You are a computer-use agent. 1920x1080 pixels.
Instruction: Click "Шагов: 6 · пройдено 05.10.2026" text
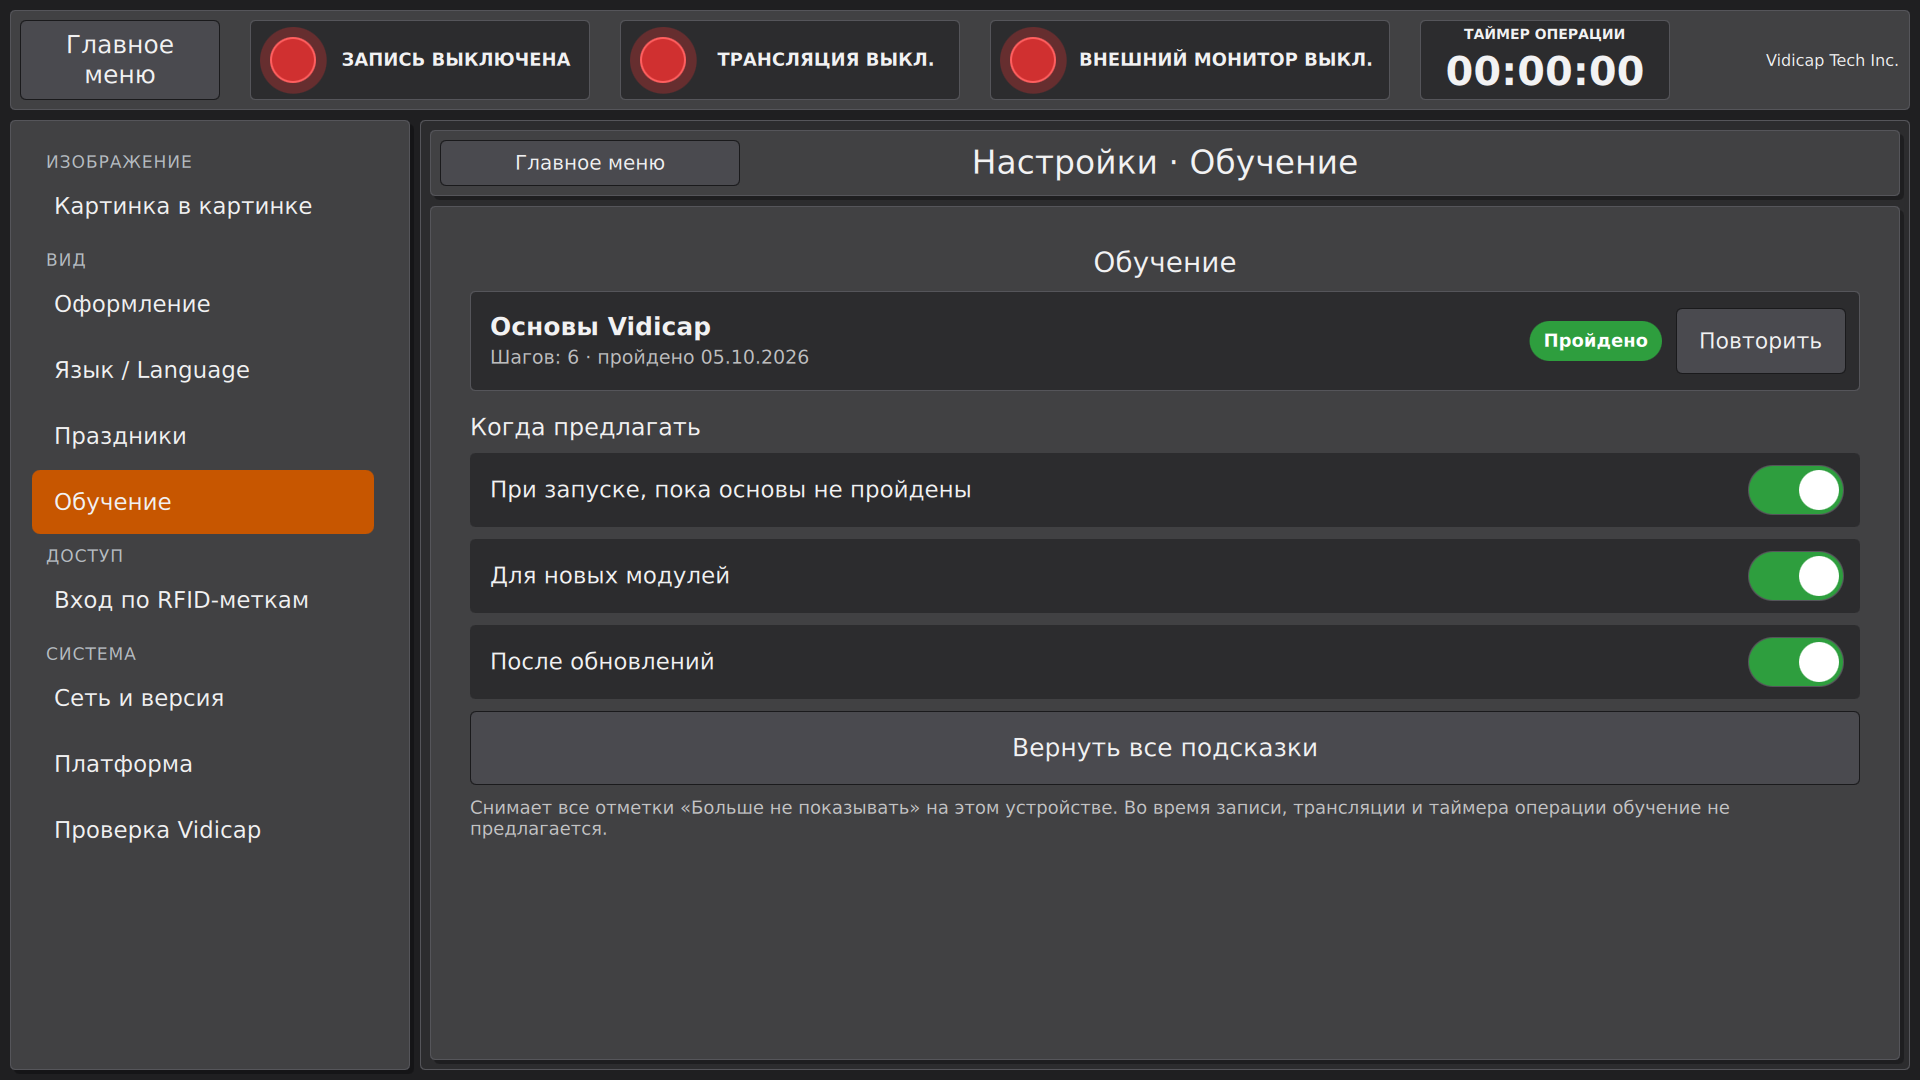[649, 358]
